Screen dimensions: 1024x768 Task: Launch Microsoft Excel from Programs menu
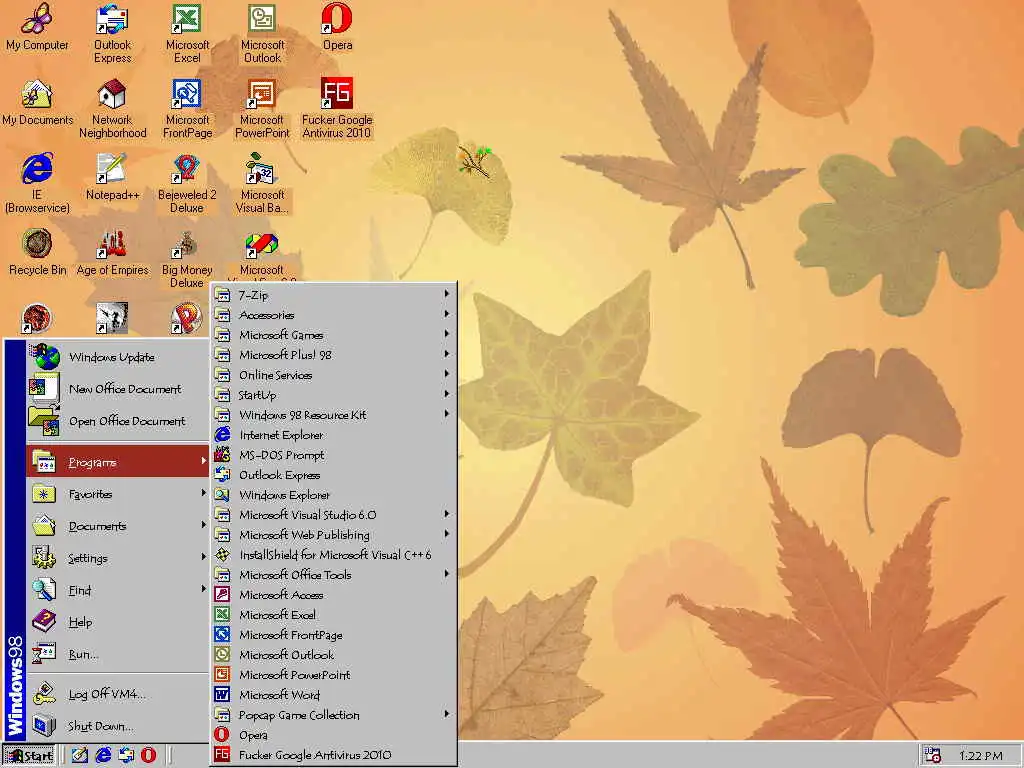pyautogui.click(x=333, y=615)
